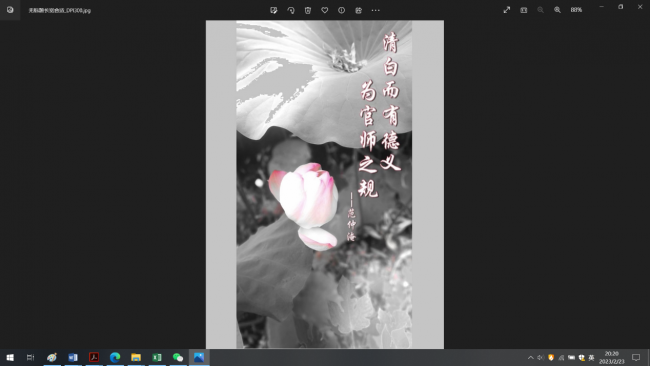Print the image with the printer icon
Viewport: 650px width, 366px height.
pyautogui.click(x=359, y=10)
